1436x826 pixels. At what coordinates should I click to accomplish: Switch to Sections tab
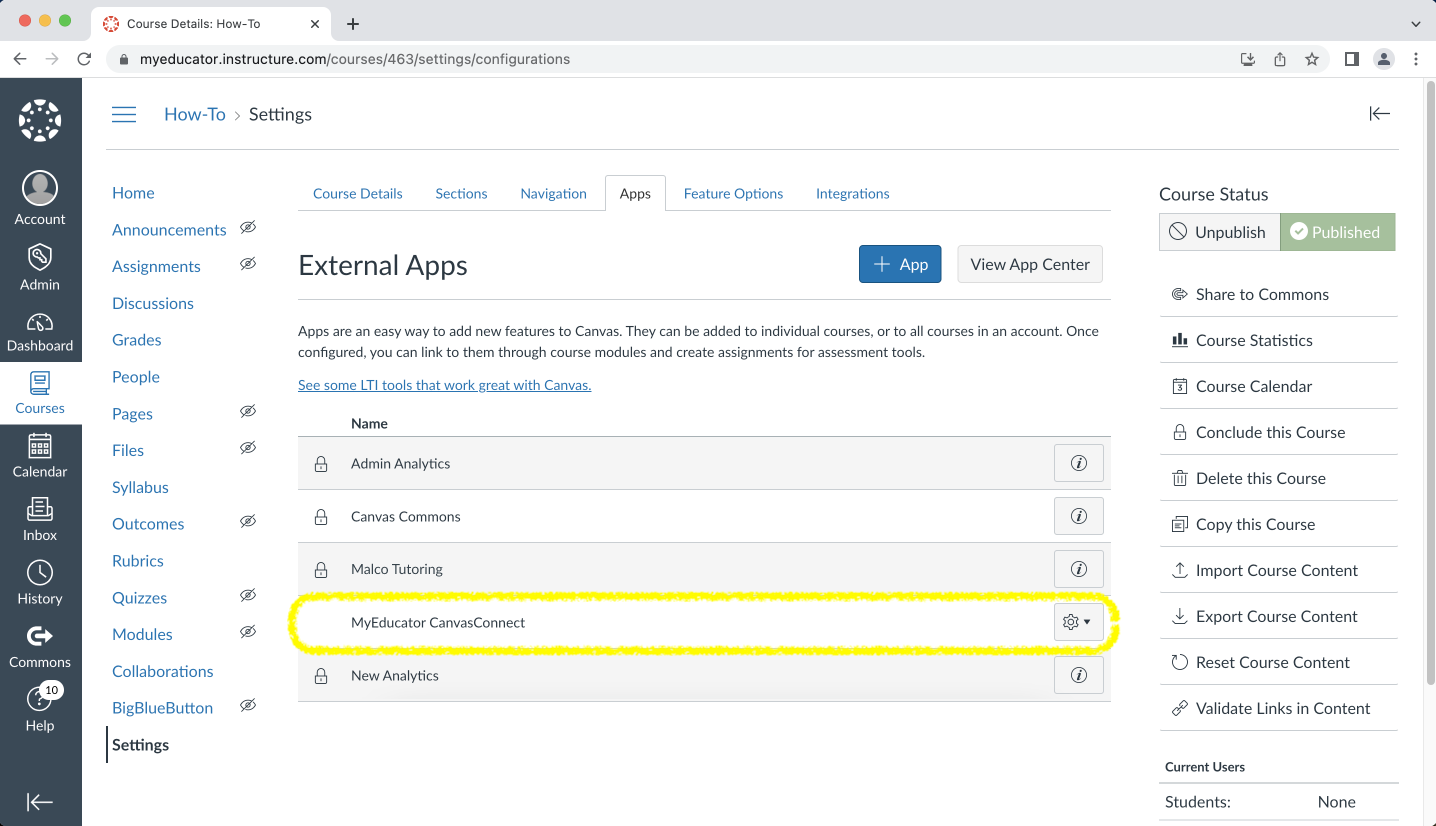(461, 193)
